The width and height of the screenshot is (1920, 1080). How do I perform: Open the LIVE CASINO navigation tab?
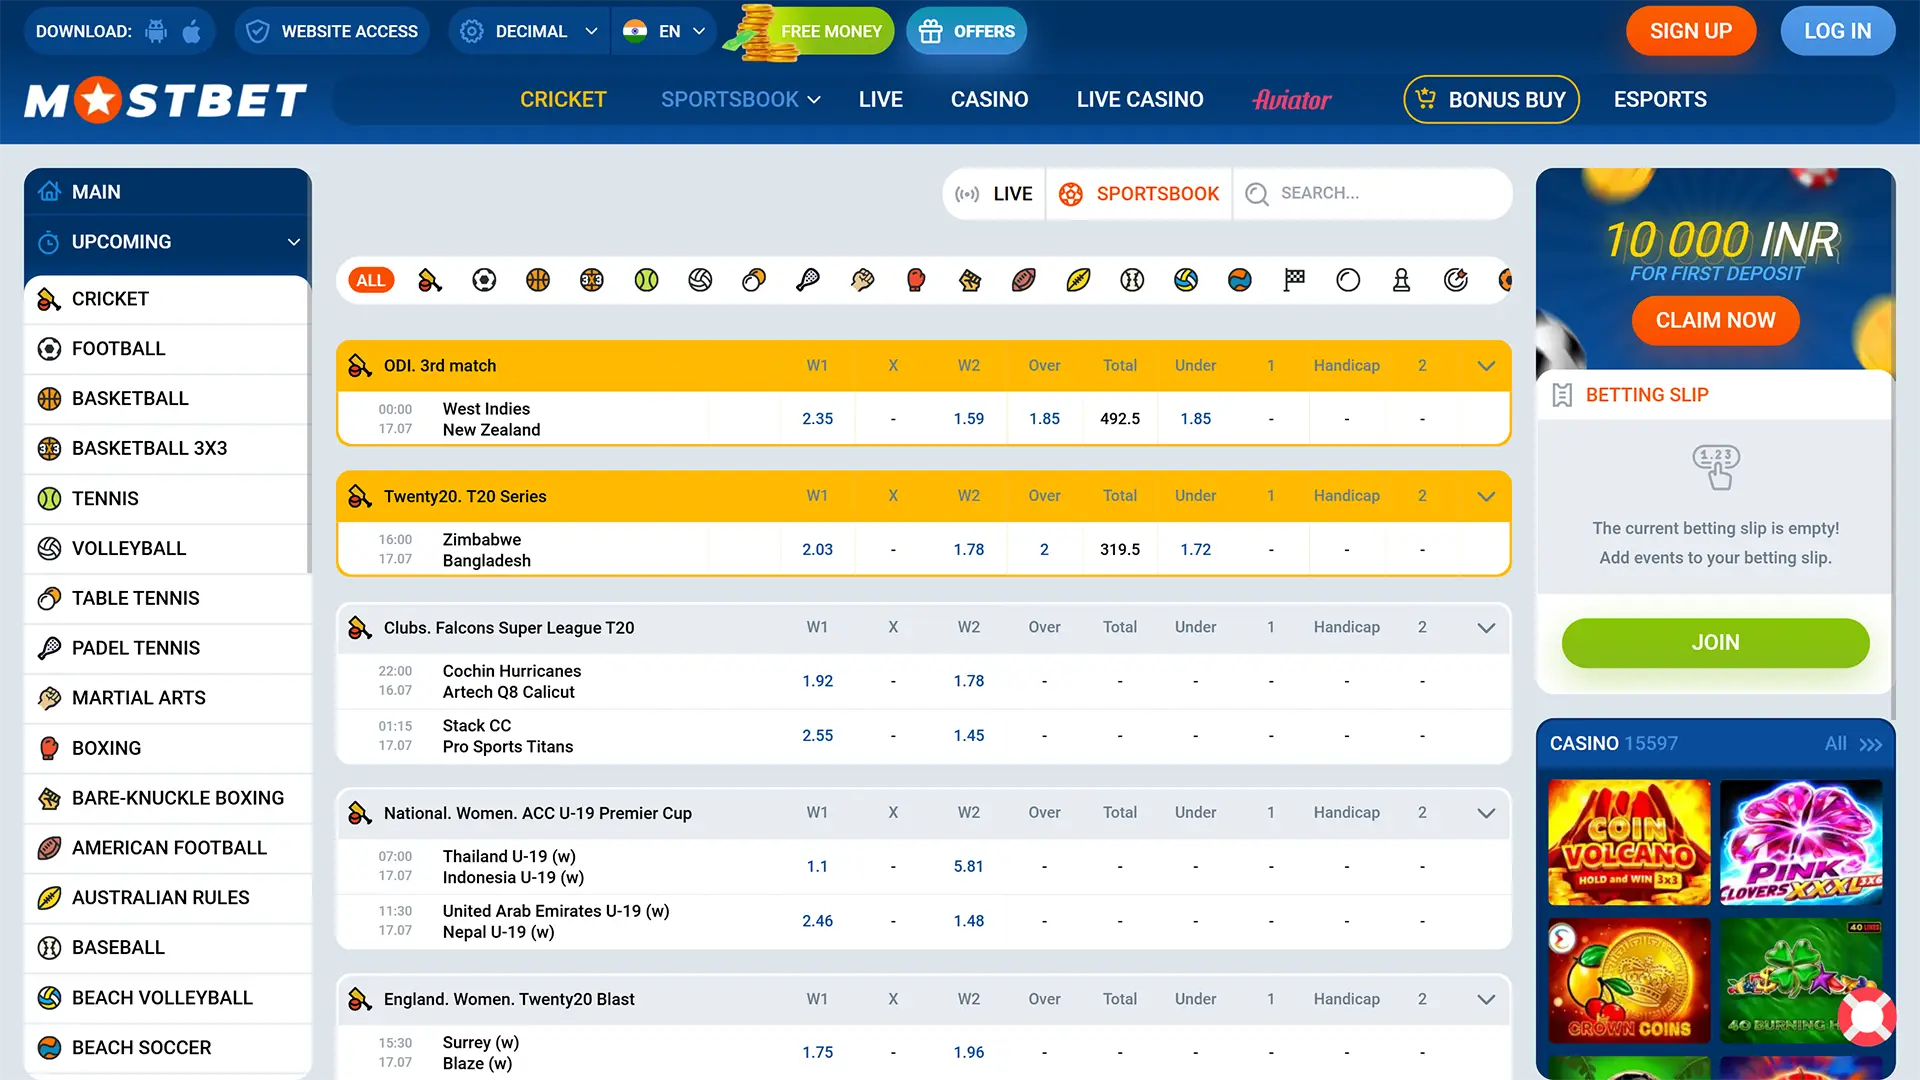click(1140, 100)
